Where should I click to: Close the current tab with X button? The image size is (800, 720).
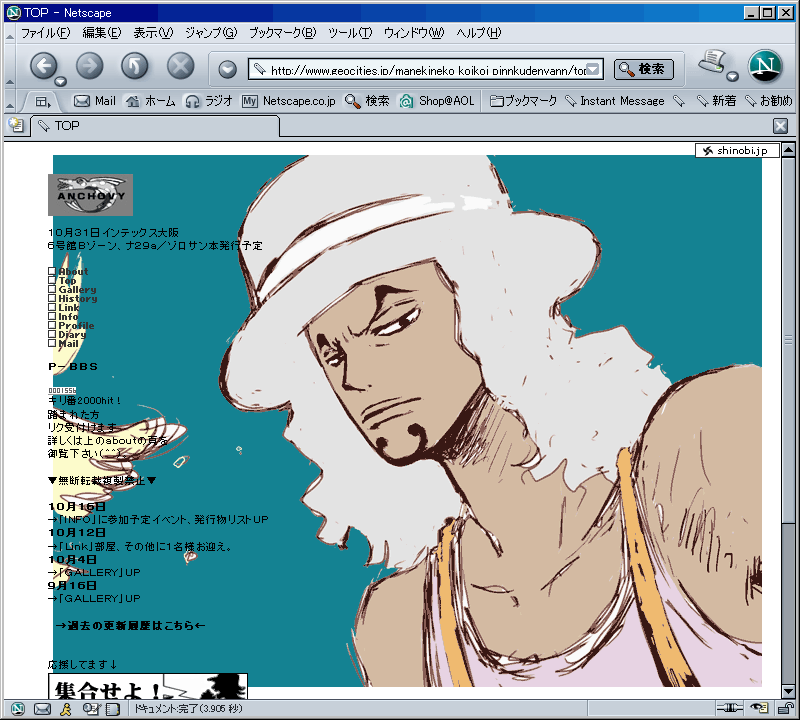(x=780, y=126)
